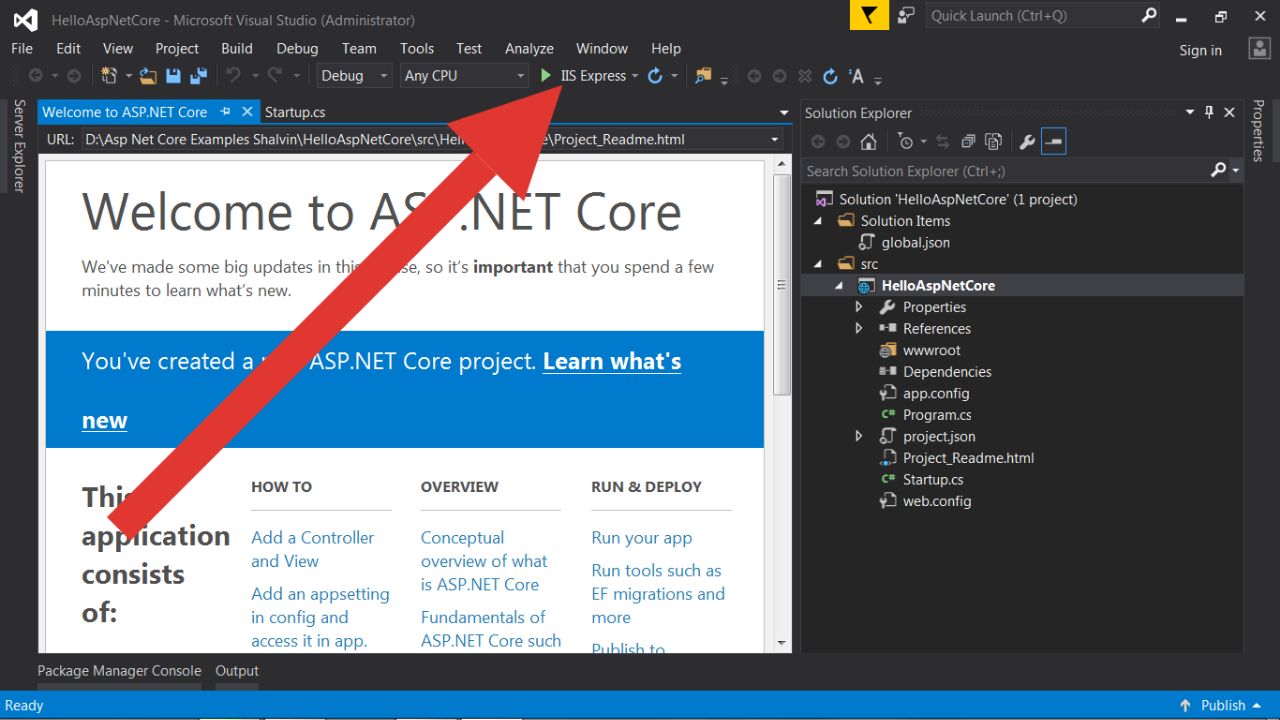Open the 'Add a Controller and View' link
Viewport: 1280px width, 720px height.
click(x=312, y=549)
